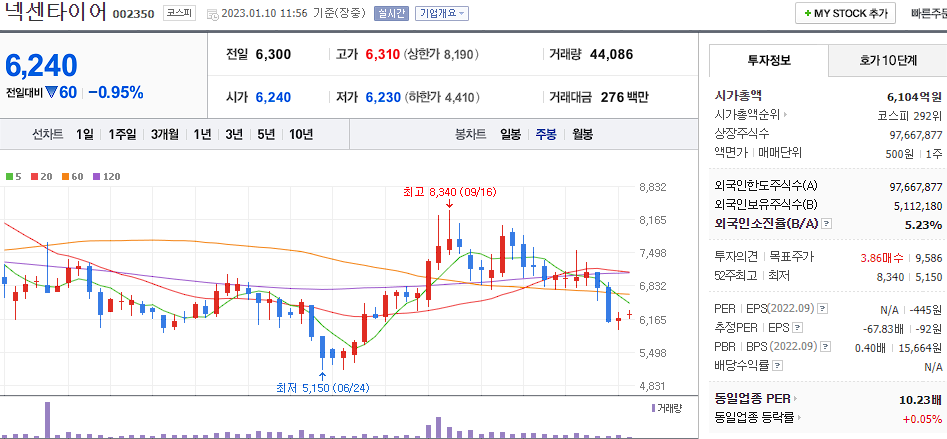Click the help icon next to PER EPS(2022.09)
The height and width of the screenshot is (439, 947).
823,309
